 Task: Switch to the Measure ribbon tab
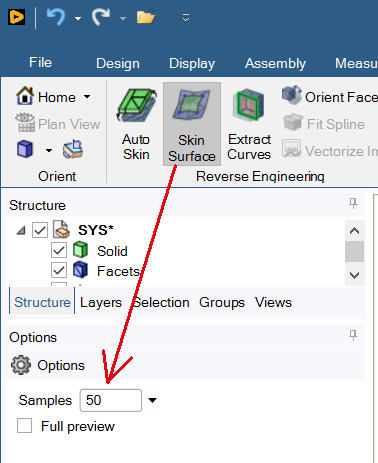click(x=356, y=63)
